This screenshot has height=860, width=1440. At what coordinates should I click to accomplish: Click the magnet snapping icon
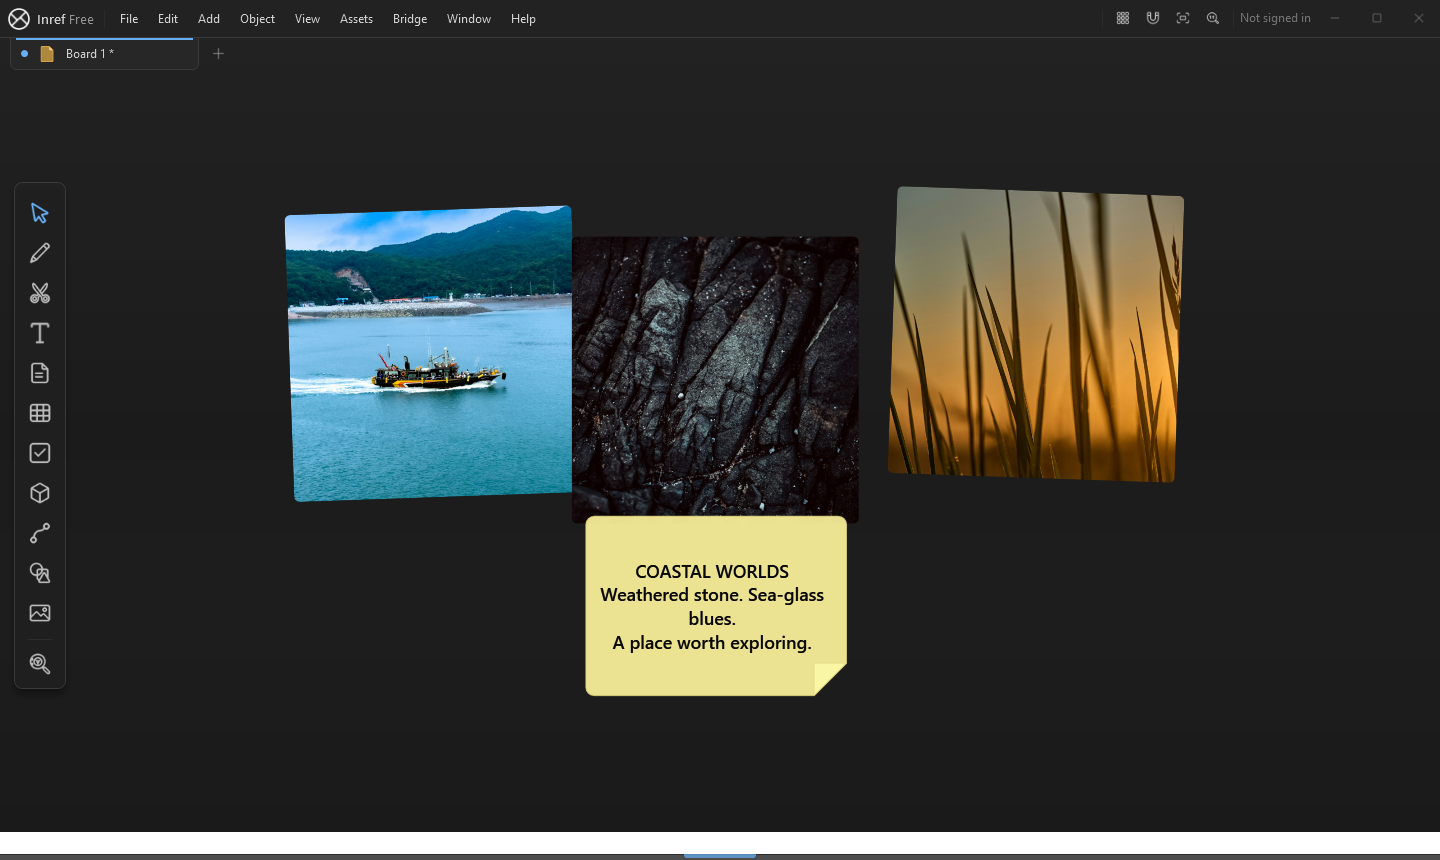click(1153, 18)
